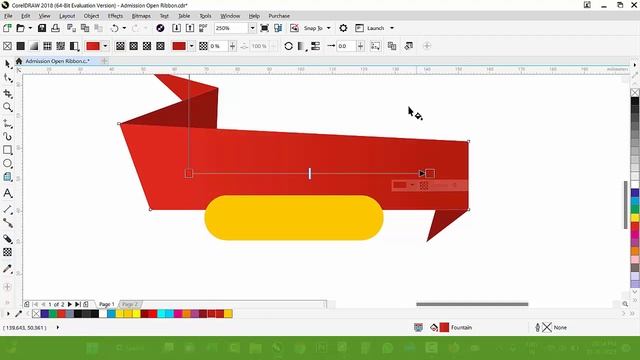Viewport: 640px width, 360px height.
Task: Open node color dropdown arrow
Action: [x=191, y=46]
